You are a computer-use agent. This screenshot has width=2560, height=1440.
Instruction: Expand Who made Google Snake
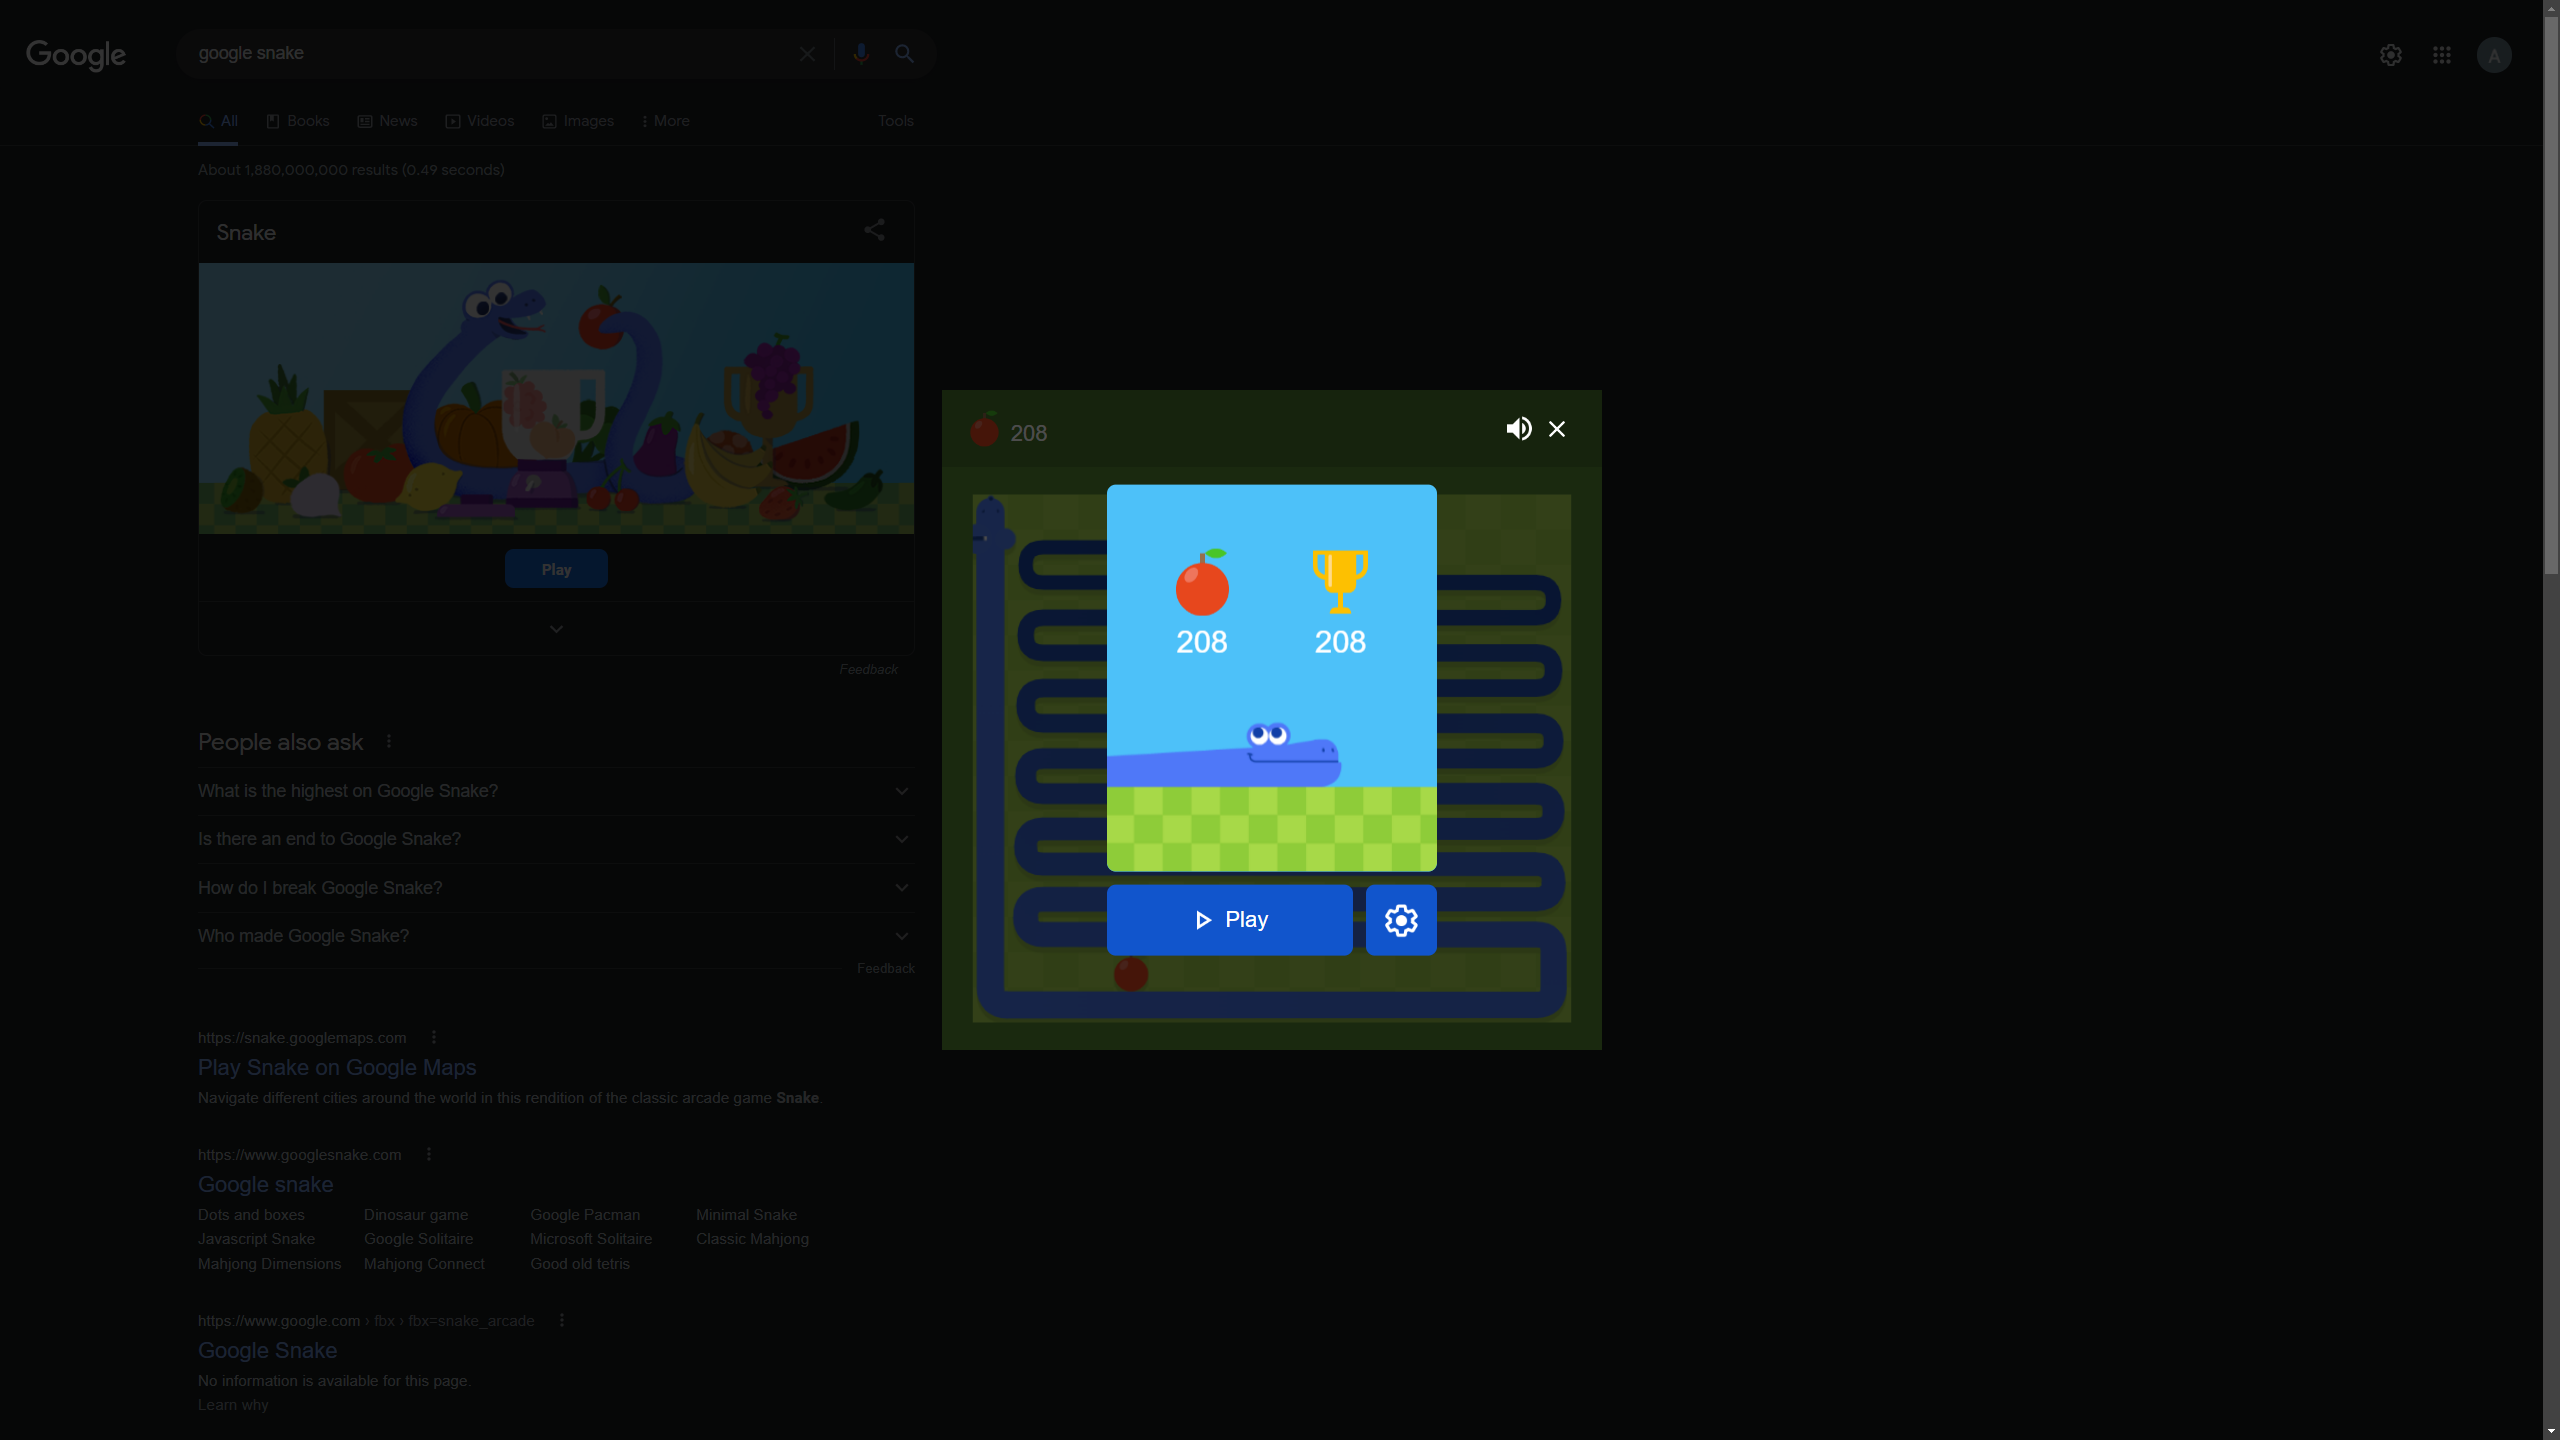(x=556, y=936)
